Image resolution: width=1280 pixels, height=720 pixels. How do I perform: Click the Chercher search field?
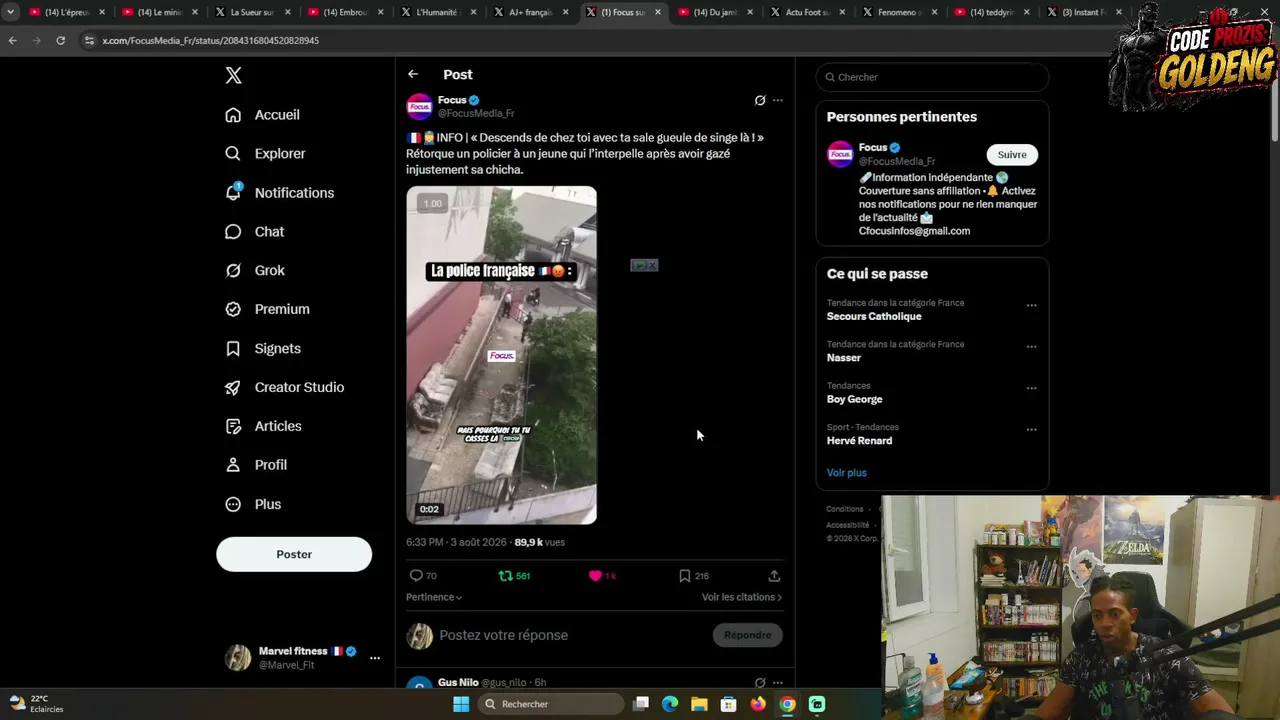(932, 77)
